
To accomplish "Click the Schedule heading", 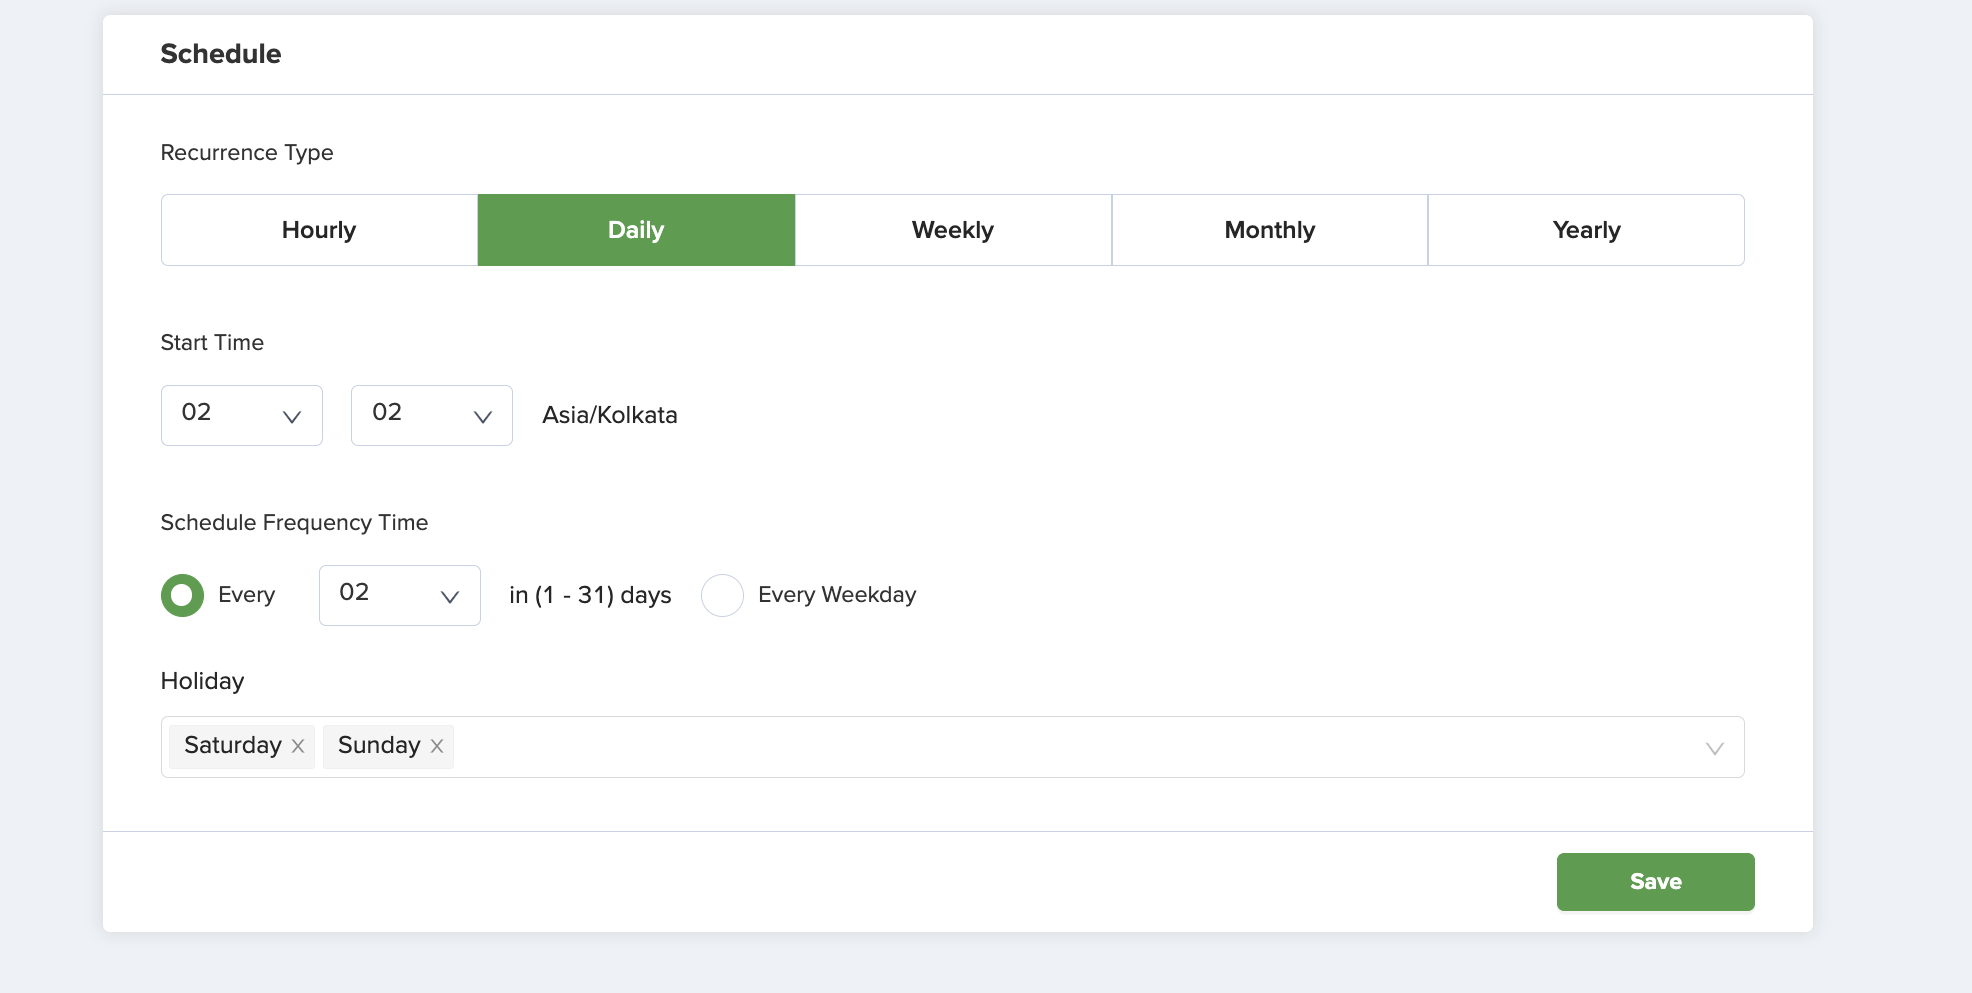I will coord(221,54).
